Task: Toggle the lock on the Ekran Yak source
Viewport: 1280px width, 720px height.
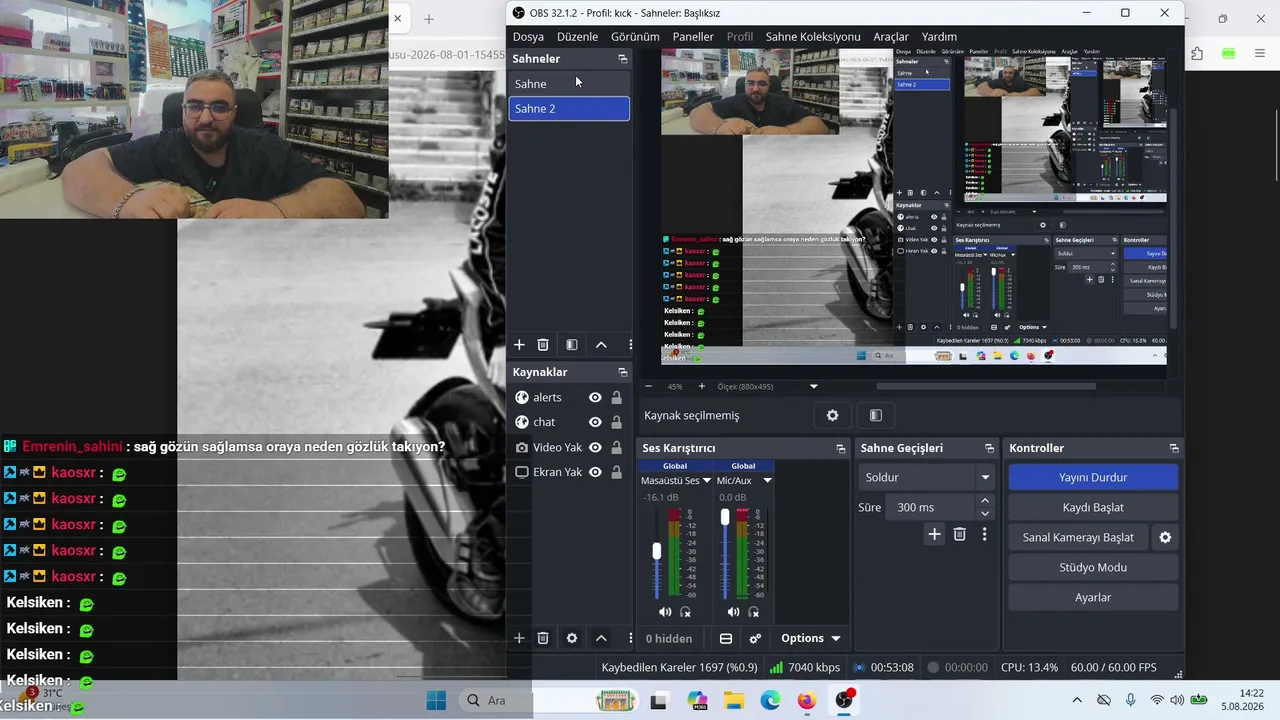Action: [617, 472]
